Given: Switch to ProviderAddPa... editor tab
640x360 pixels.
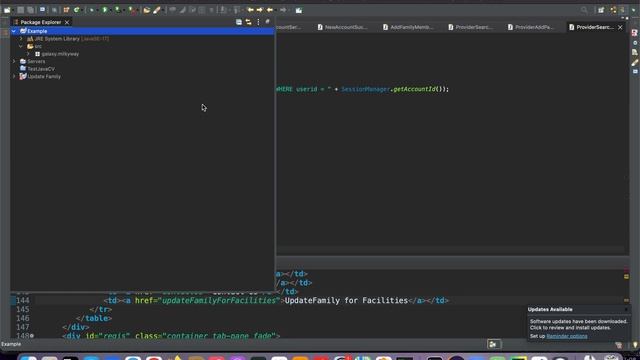Looking at the screenshot, I should pos(531,27).
